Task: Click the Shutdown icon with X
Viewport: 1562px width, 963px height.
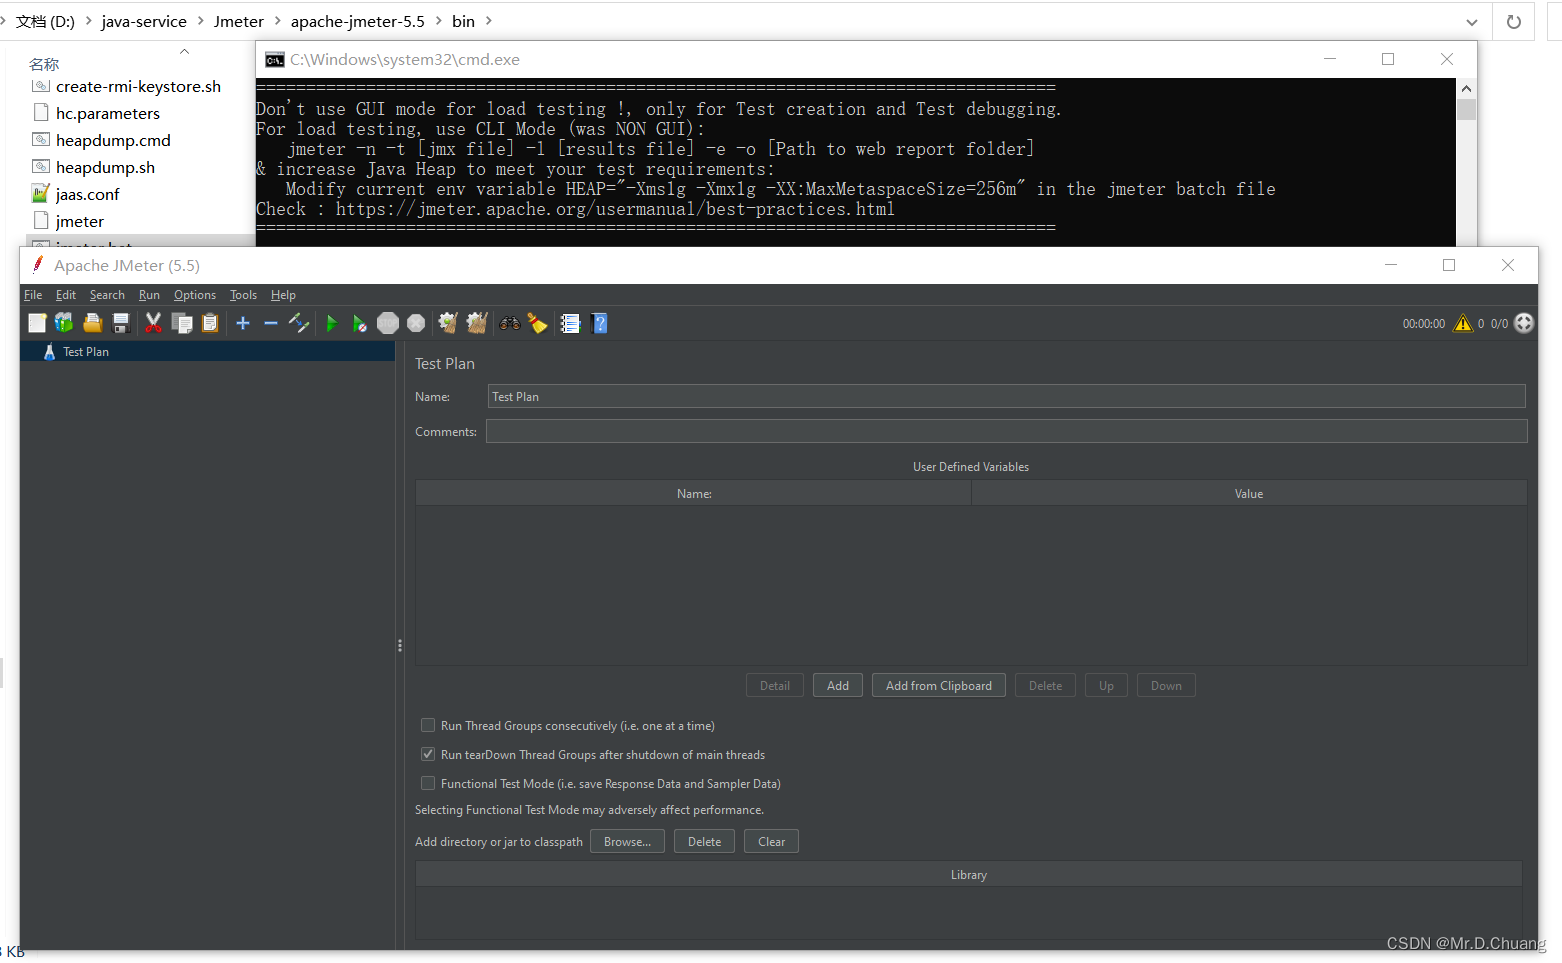Action: (416, 323)
